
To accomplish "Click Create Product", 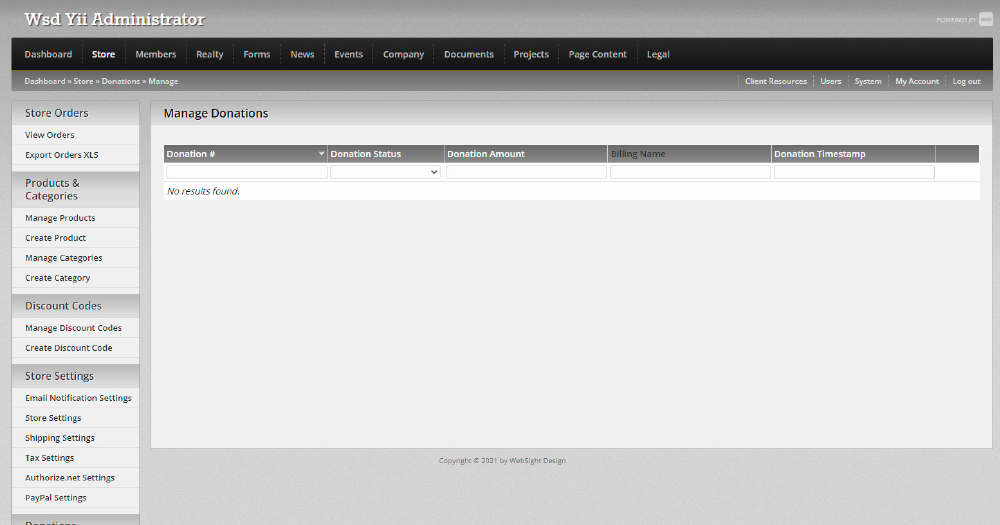I will [x=55, y=237].
